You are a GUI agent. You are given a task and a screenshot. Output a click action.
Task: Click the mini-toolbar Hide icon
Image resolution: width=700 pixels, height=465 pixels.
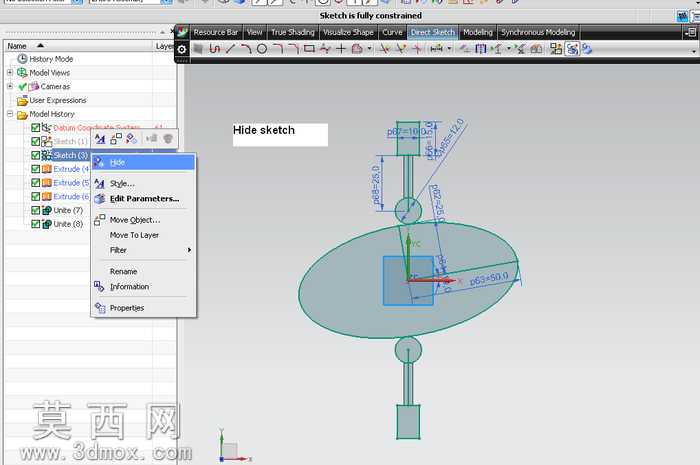pyautogui.click(x=132, y=139)
